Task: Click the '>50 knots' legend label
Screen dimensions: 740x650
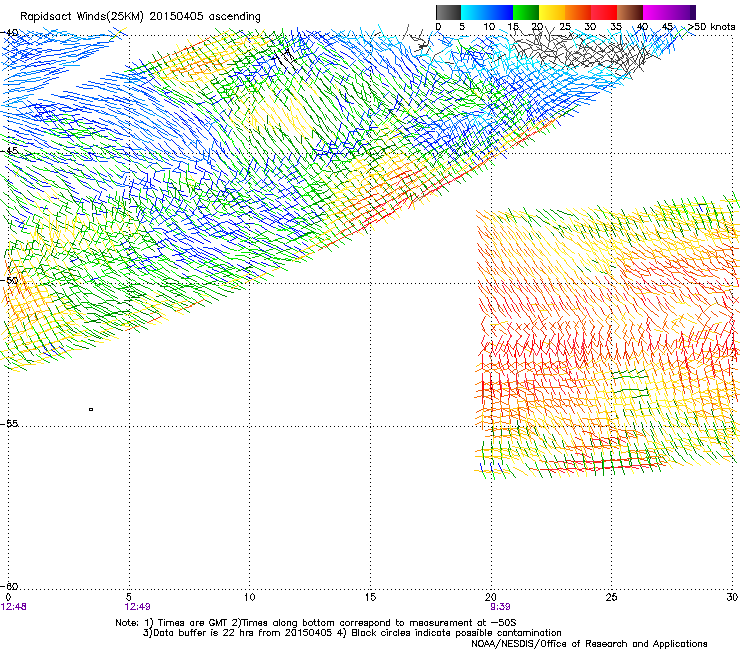Action: pyautogui.click(x=712, y=27)
